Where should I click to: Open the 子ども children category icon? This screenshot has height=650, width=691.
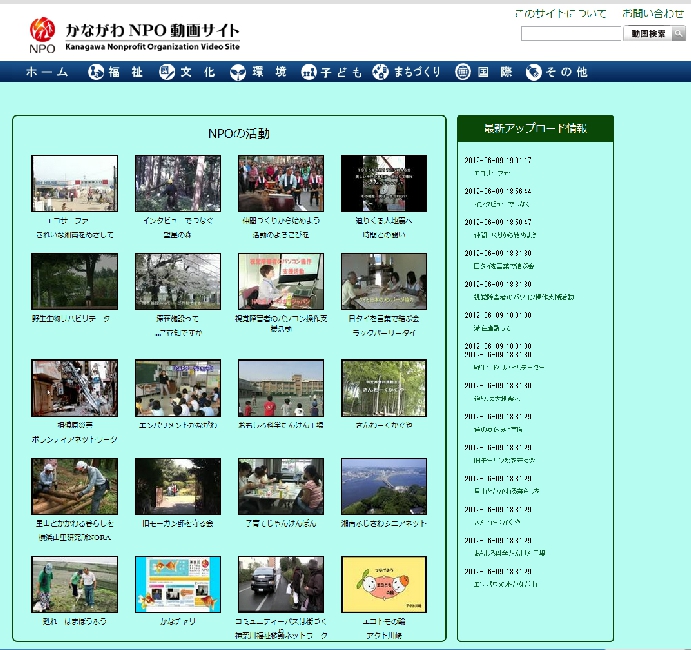(309, 72)
